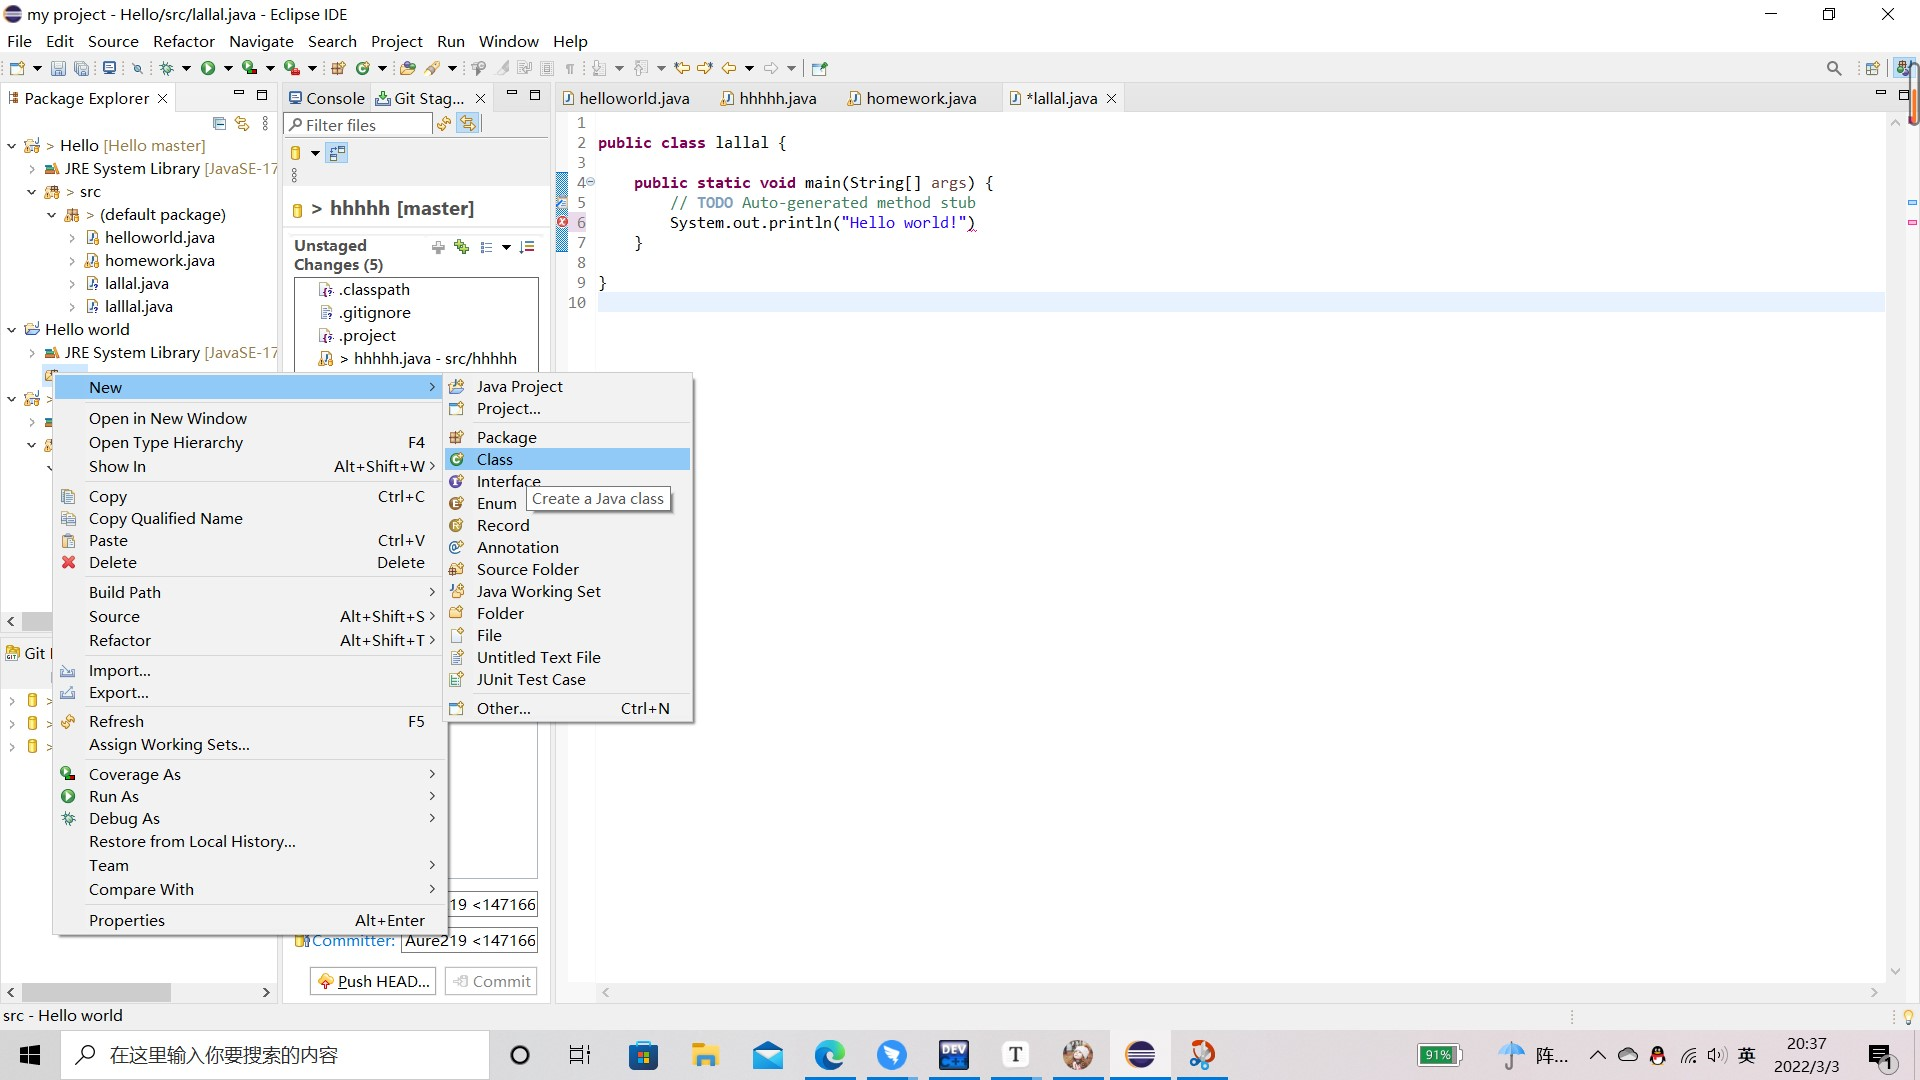Choose Refresh in the context menu
This screenshot has width=1920, height=1080.
coord(249,721)
